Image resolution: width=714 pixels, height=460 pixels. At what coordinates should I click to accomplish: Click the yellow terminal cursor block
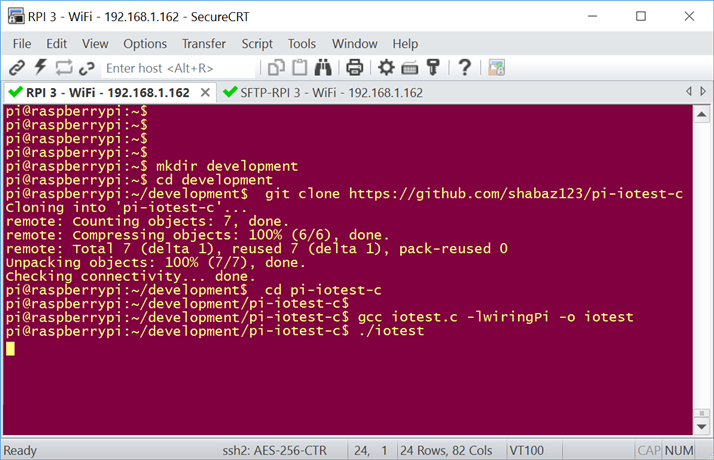pyautogui.click(x=10, y=349)
